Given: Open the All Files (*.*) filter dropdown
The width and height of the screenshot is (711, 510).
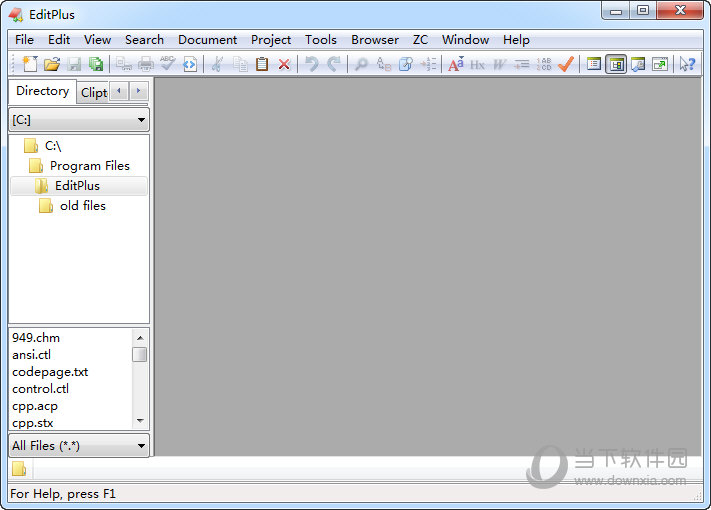Looking at the screenshot, I should [x=79, y=446].
